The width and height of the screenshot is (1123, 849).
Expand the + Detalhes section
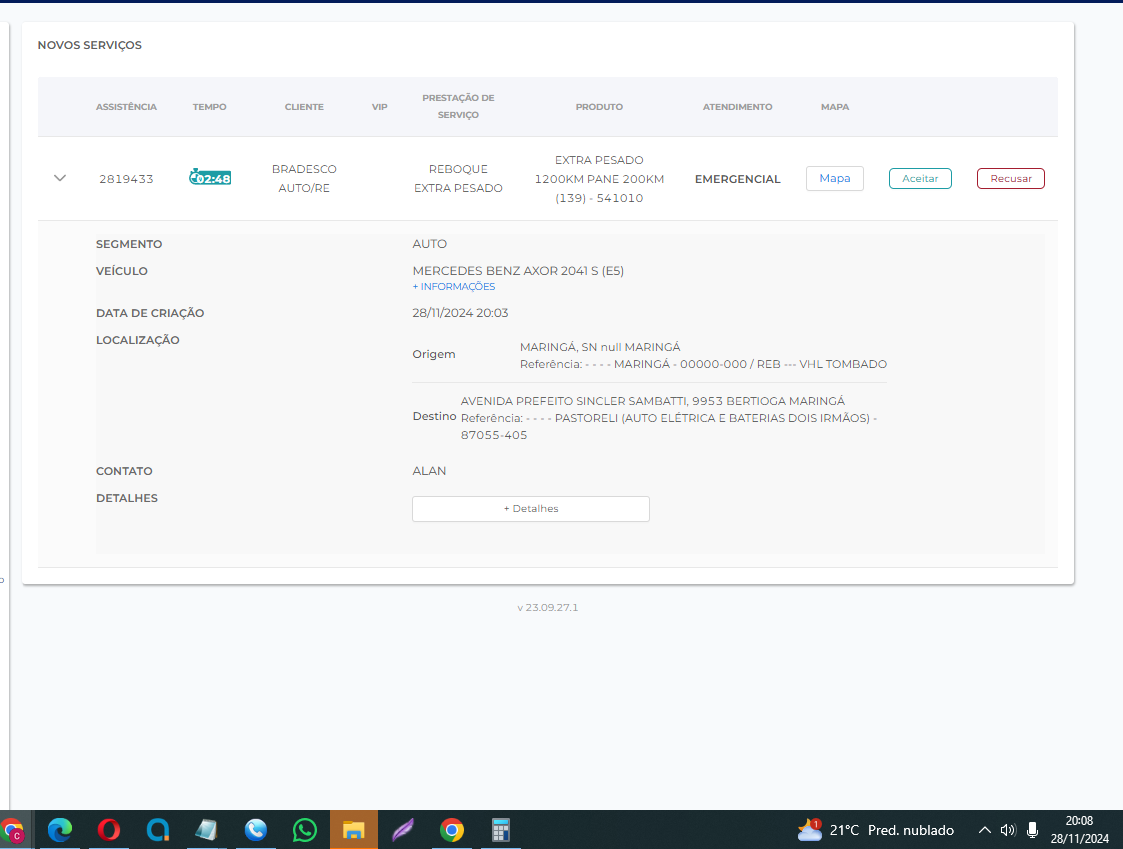coord(530,509)
